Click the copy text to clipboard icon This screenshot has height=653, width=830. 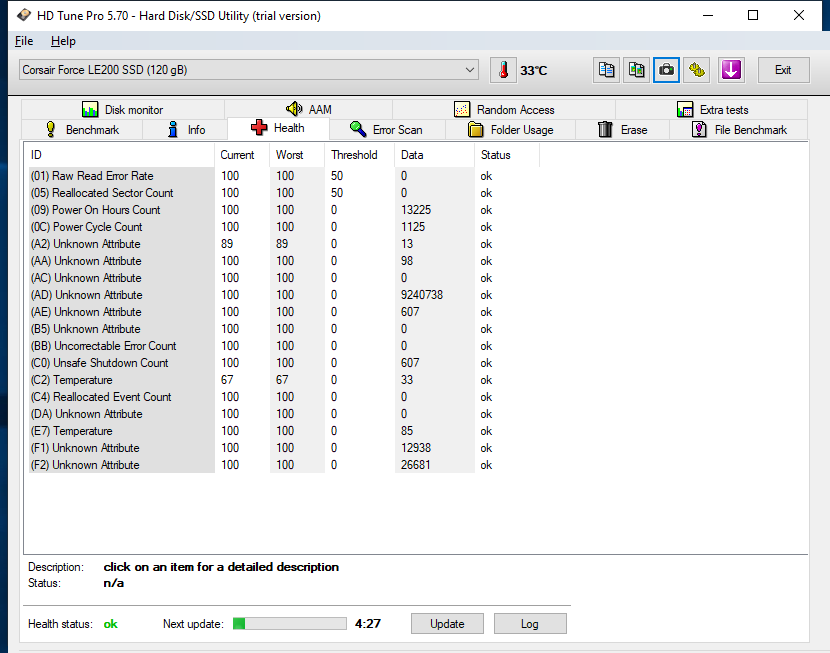(606, 70)
